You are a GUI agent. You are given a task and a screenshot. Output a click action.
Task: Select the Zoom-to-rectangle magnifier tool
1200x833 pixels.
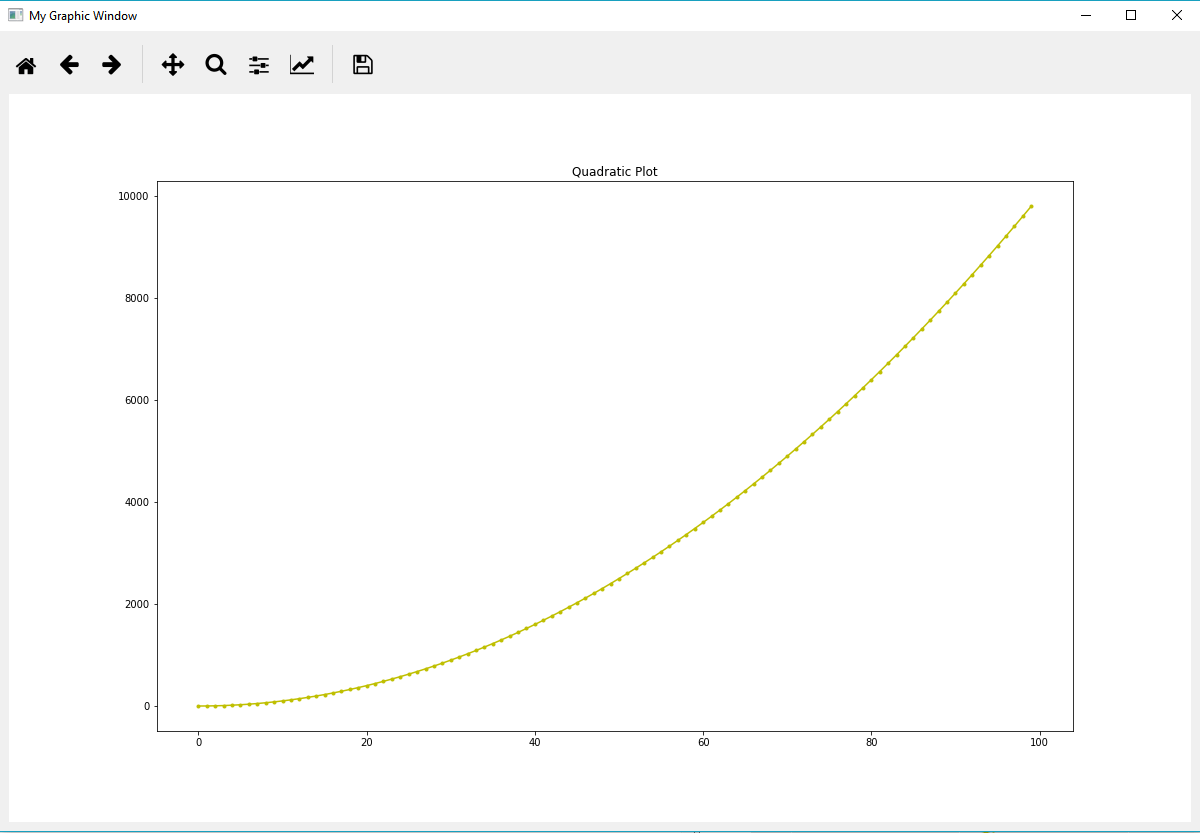(215, 64)
